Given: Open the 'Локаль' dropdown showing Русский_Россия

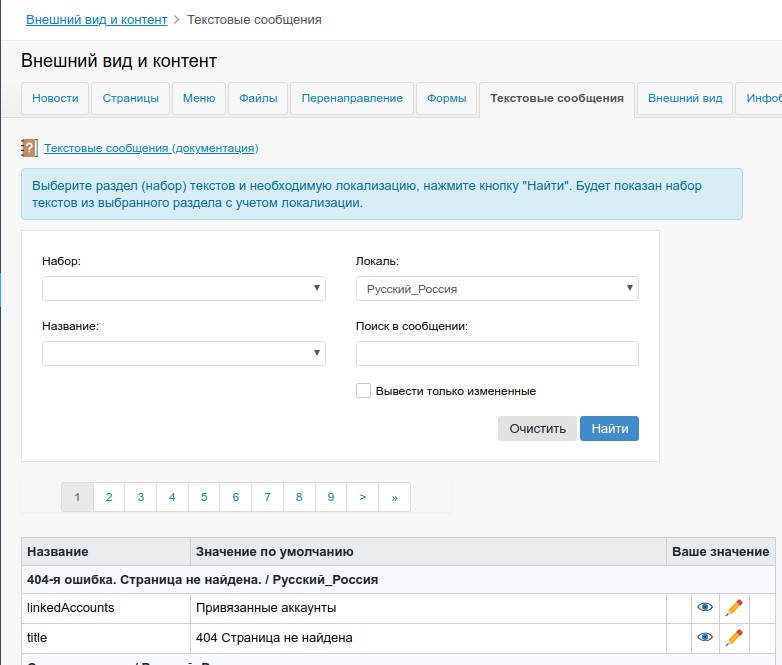Looking at the screenshot, I should tap(497, 289).
